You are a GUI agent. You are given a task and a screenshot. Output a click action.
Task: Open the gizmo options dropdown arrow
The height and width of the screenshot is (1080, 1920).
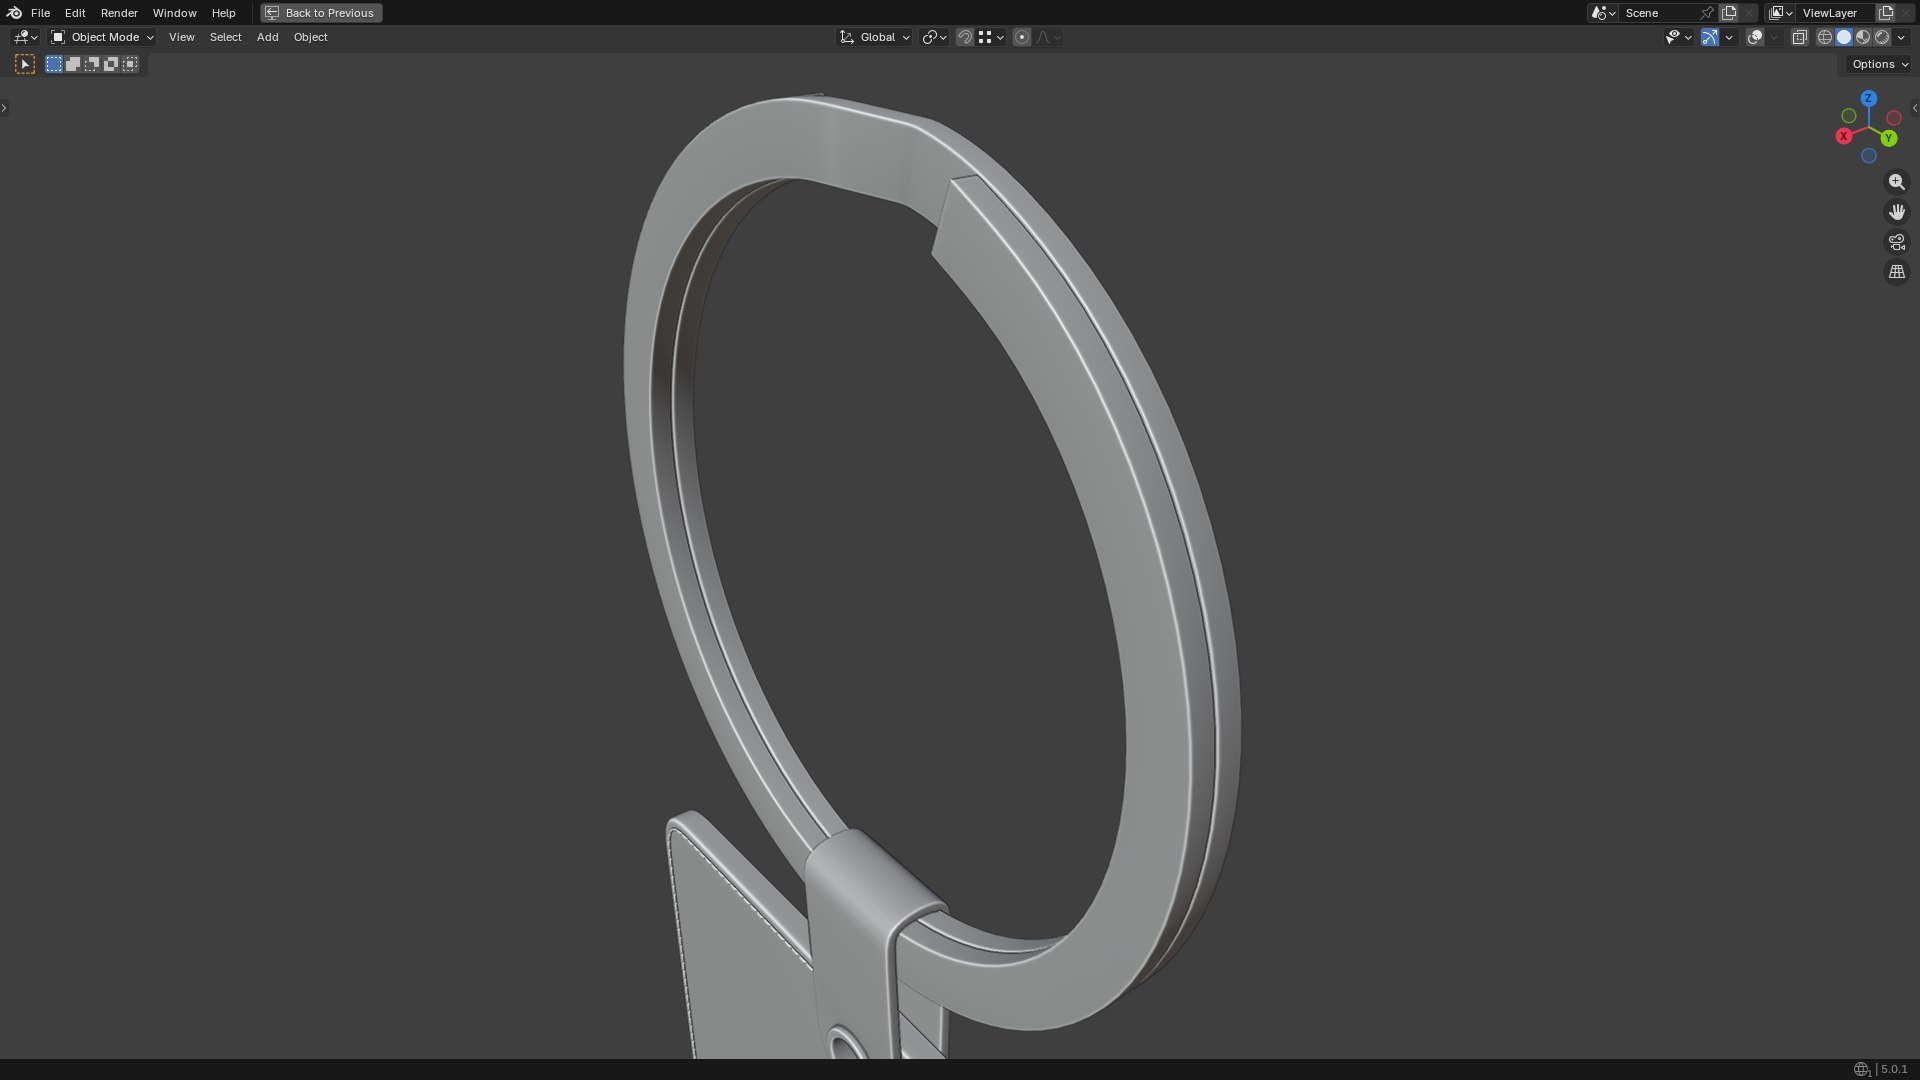1729,37
